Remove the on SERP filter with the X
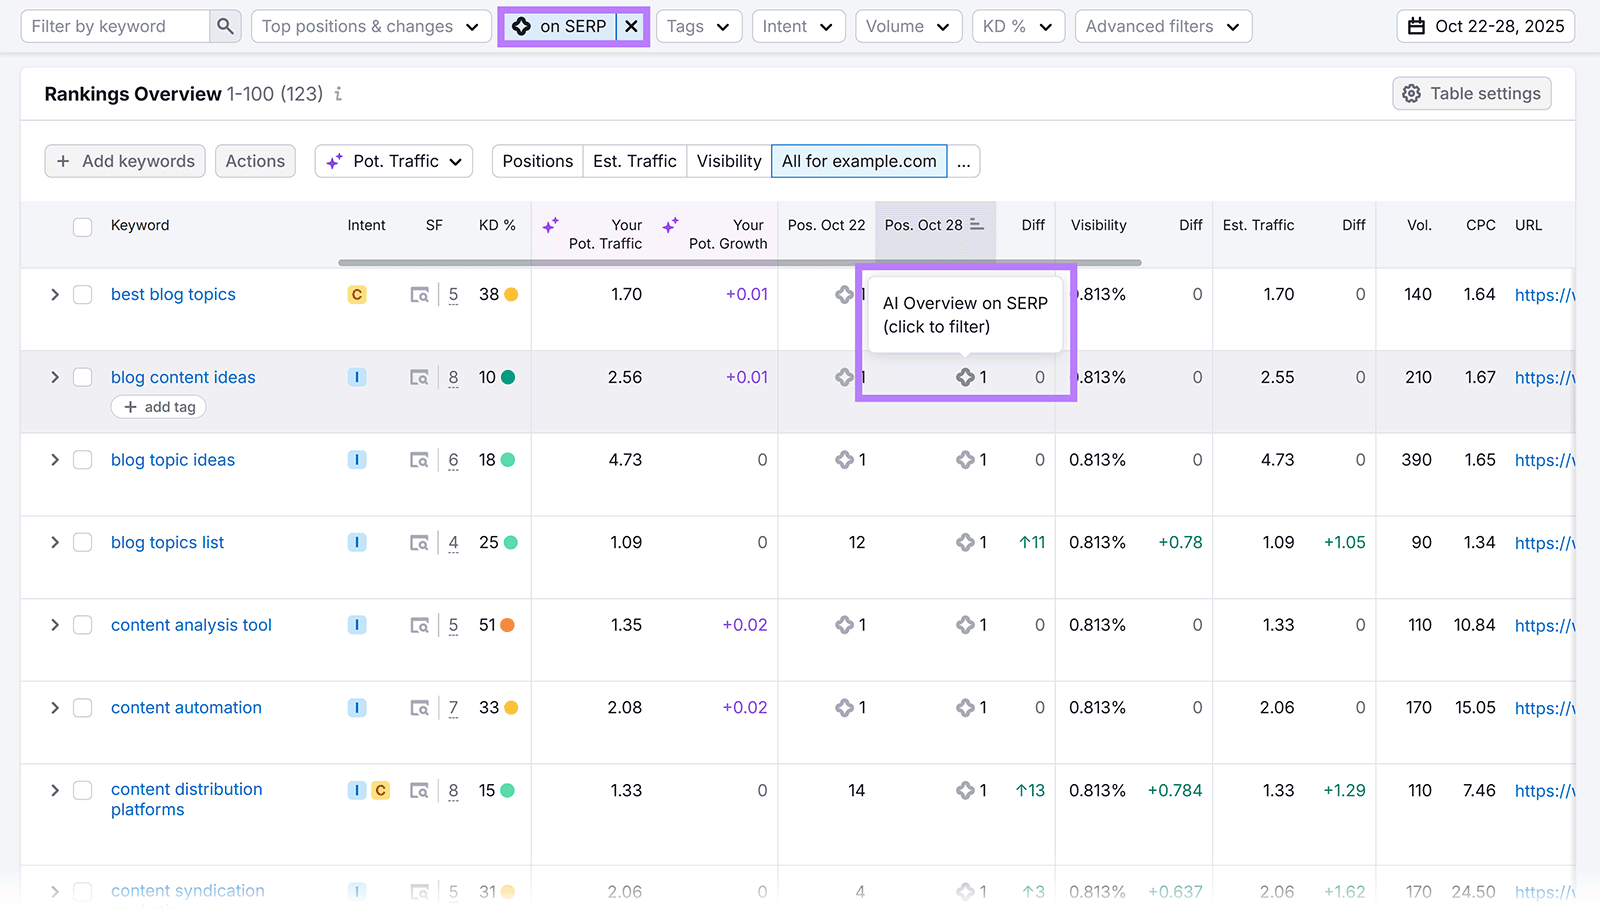Viewport: 1600px width, 914px height. (631, 26)
